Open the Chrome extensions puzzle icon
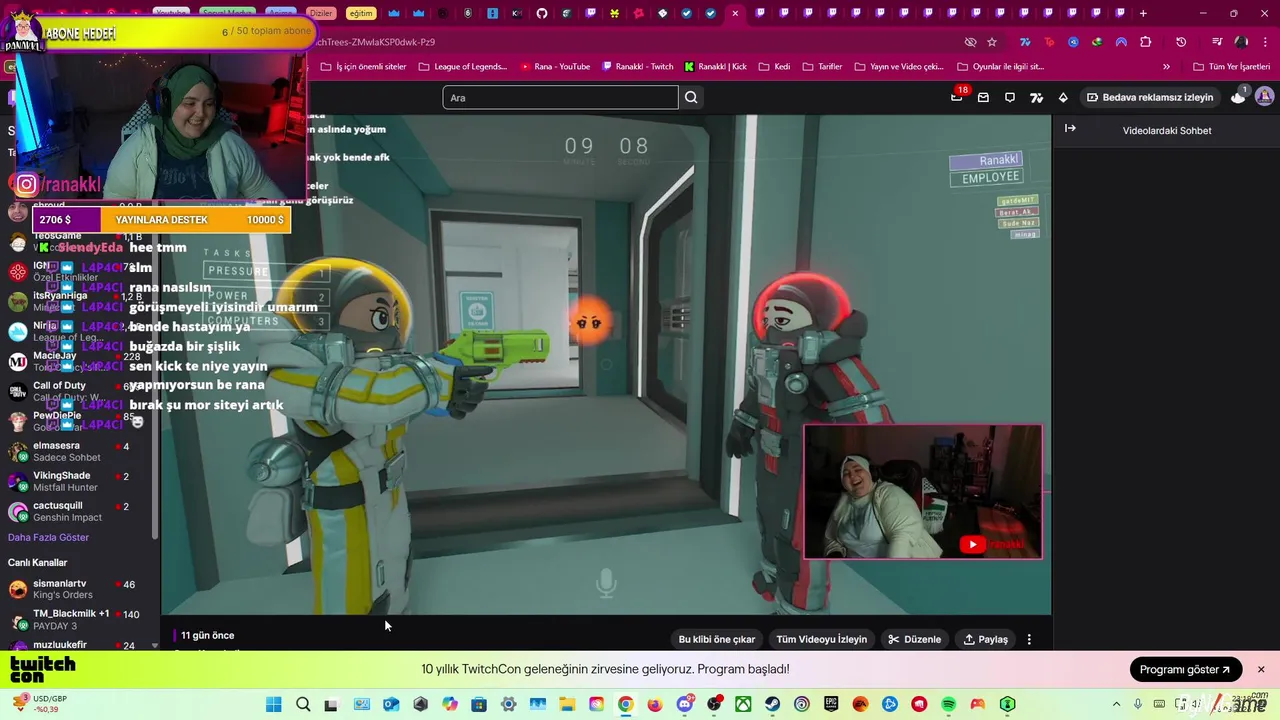The image size is (1280, 720). (1146, 42)
